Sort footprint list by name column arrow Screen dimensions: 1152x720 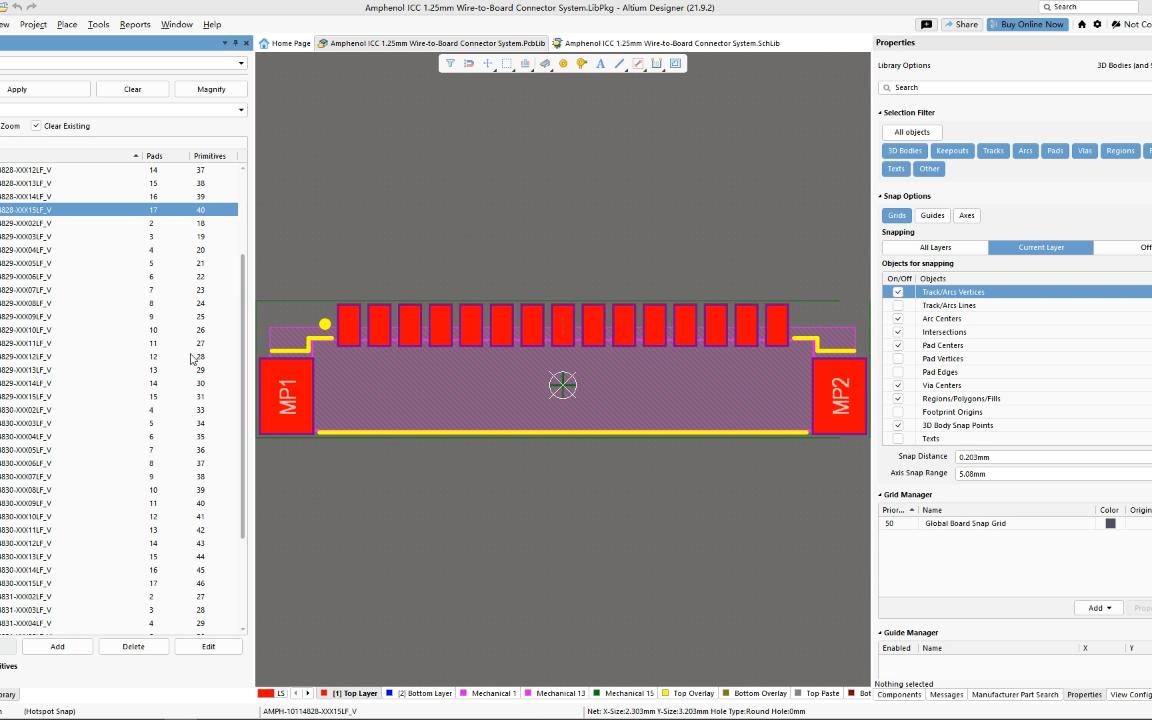(136, 156)
